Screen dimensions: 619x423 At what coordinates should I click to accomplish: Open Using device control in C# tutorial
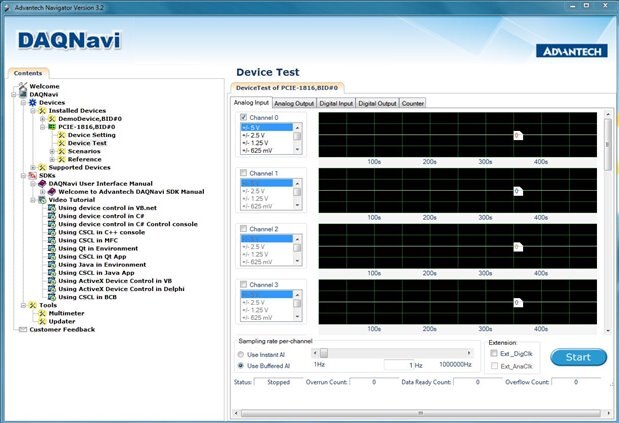(101, 216)
